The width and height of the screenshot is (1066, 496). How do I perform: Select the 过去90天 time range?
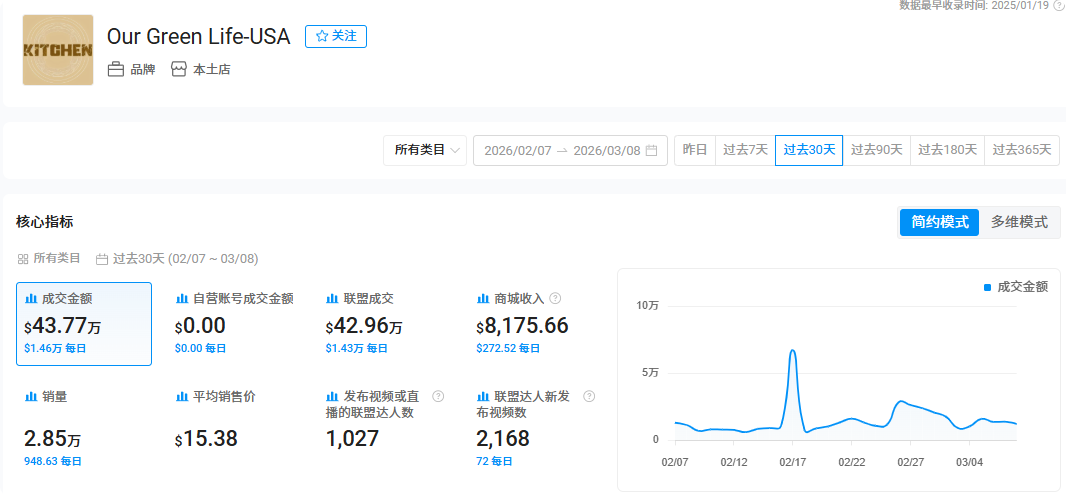coord(876,150)
